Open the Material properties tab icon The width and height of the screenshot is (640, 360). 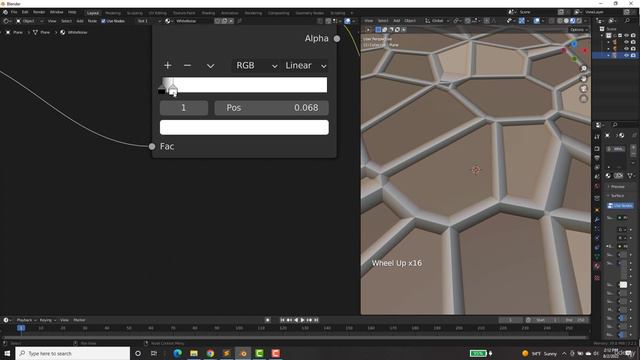tap(597, 266)
